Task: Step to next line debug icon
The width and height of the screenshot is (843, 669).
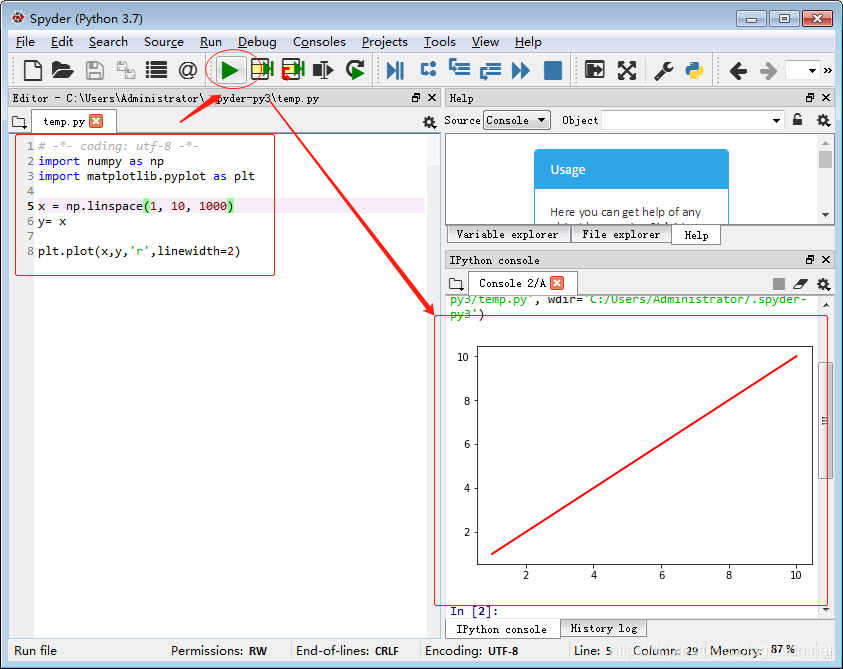Action: click(x=428, y=69)
